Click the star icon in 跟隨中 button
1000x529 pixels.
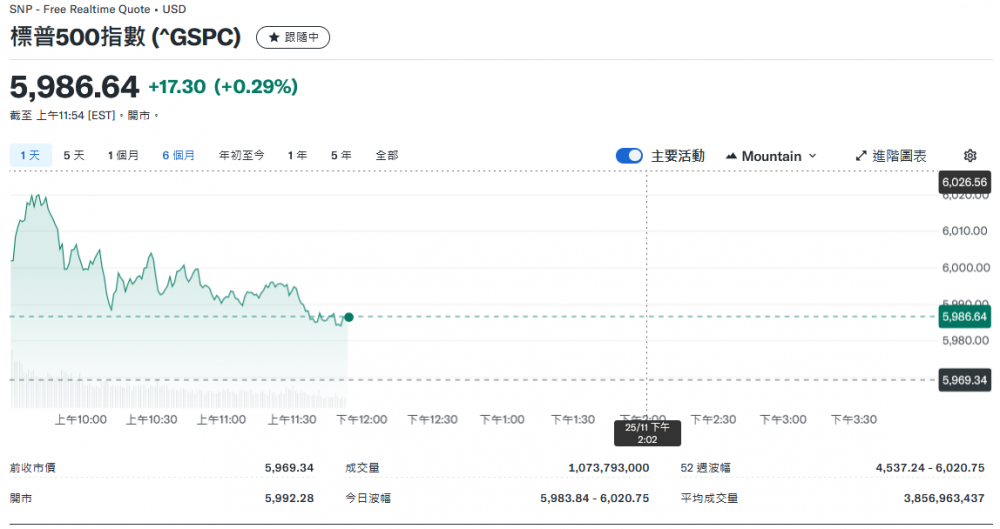pos(274,38)
